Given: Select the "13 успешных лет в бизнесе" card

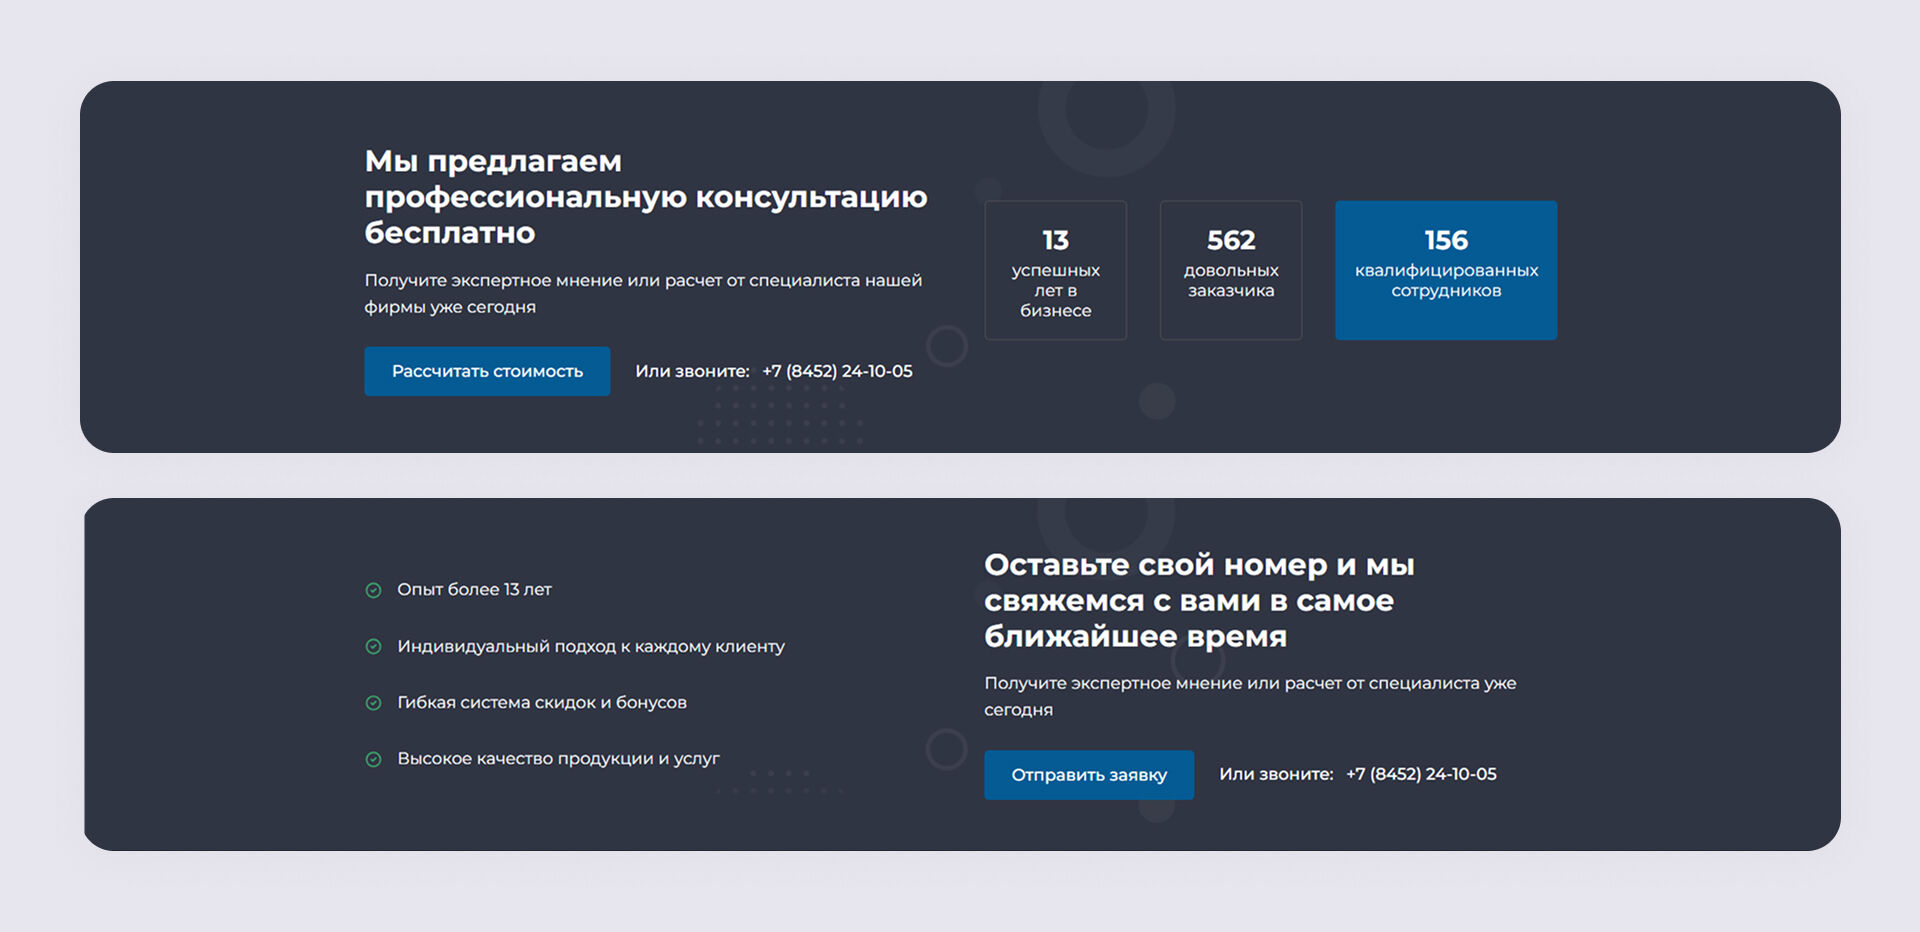Looking at the screenshot, I should [x=1055, y=270].
